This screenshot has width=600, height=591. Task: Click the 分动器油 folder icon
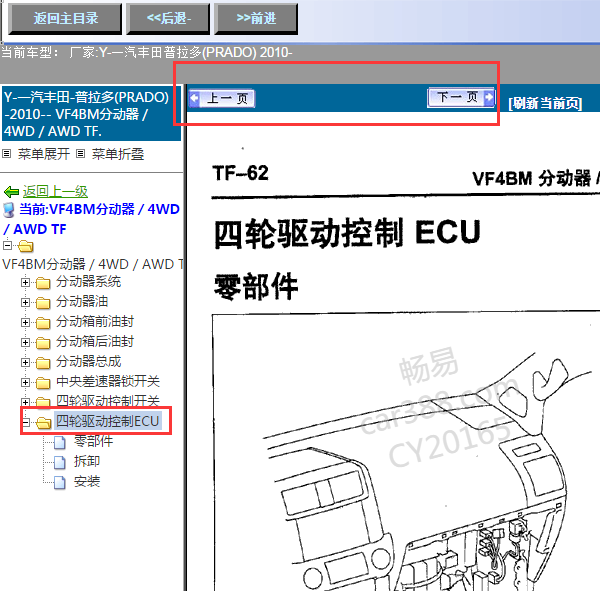43,303
